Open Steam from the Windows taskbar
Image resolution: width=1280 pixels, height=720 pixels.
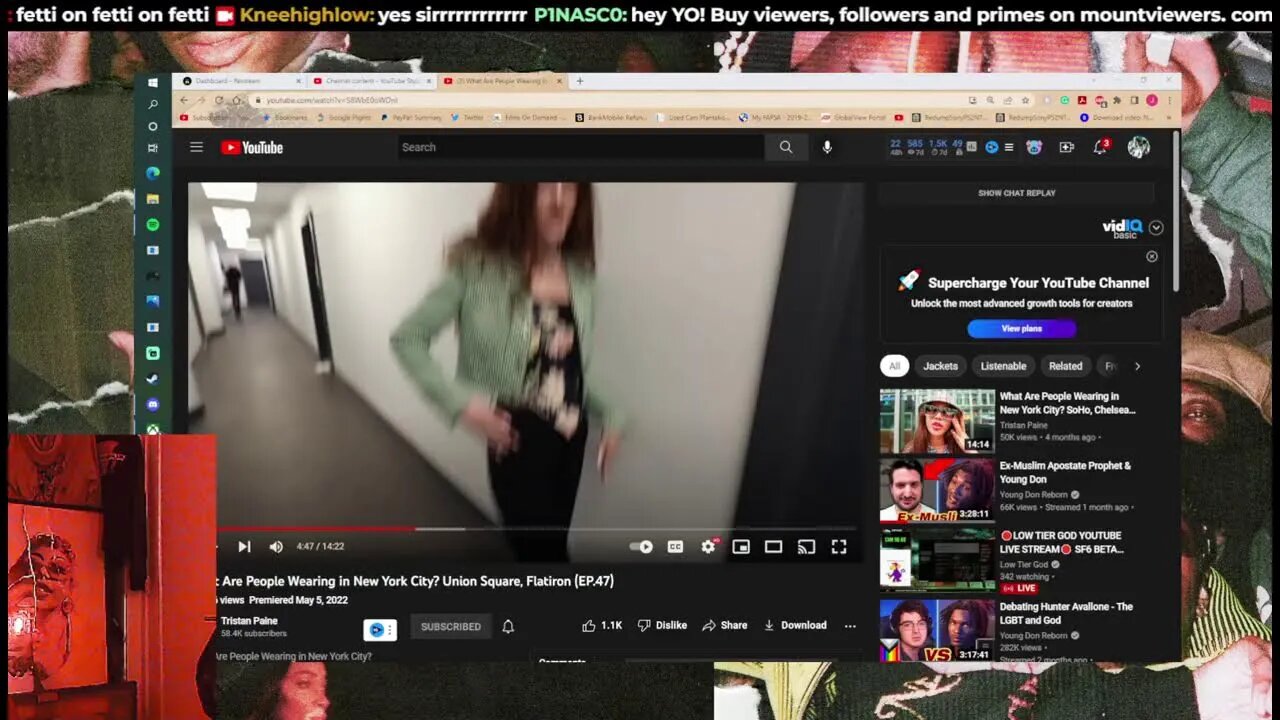point(153,379)
